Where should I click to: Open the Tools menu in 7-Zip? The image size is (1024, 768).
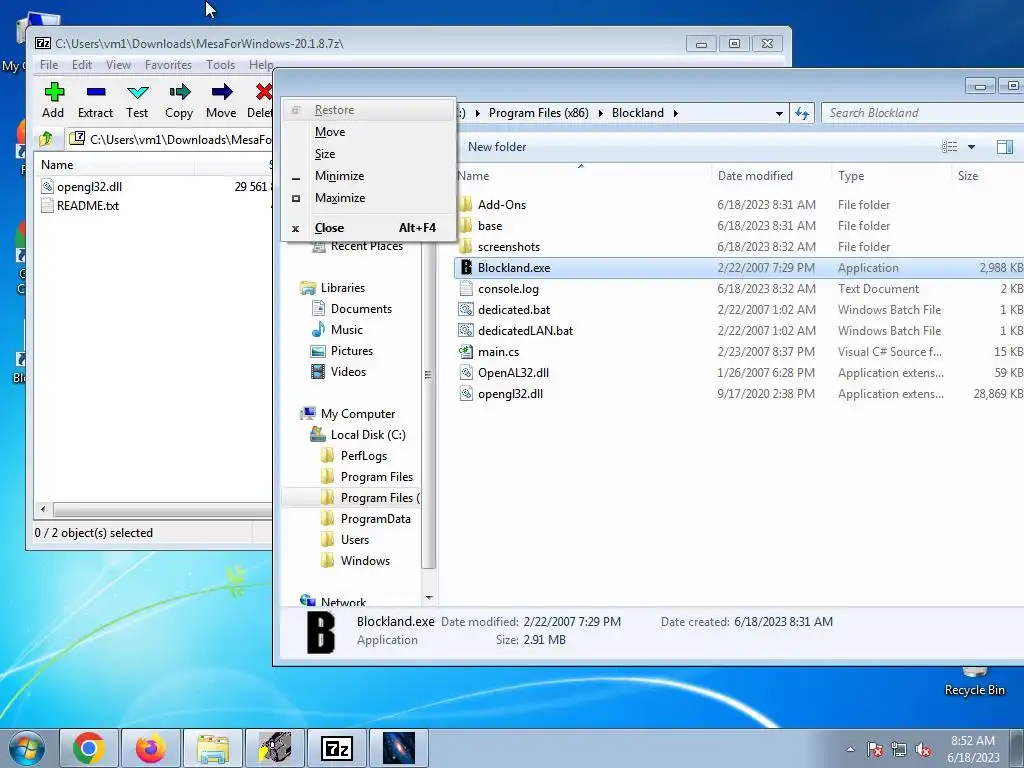point(220,65)
